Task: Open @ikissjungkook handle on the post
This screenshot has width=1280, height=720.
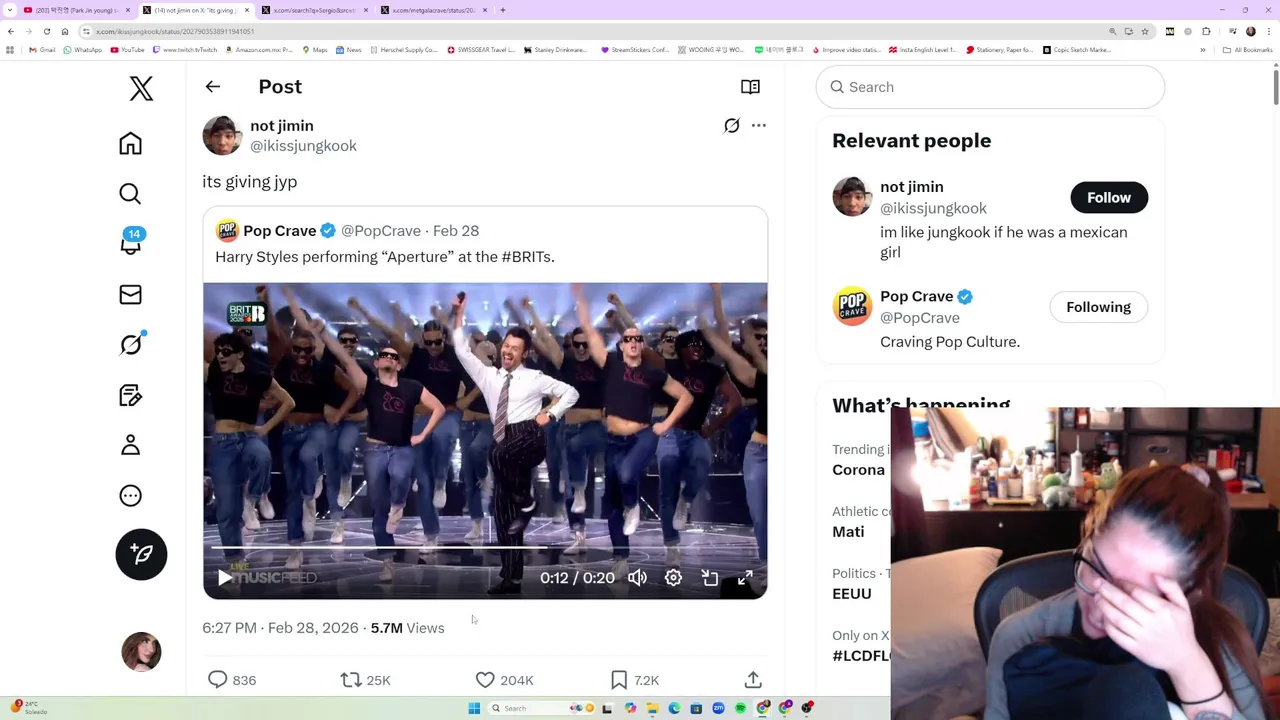Action: [303, 146]
